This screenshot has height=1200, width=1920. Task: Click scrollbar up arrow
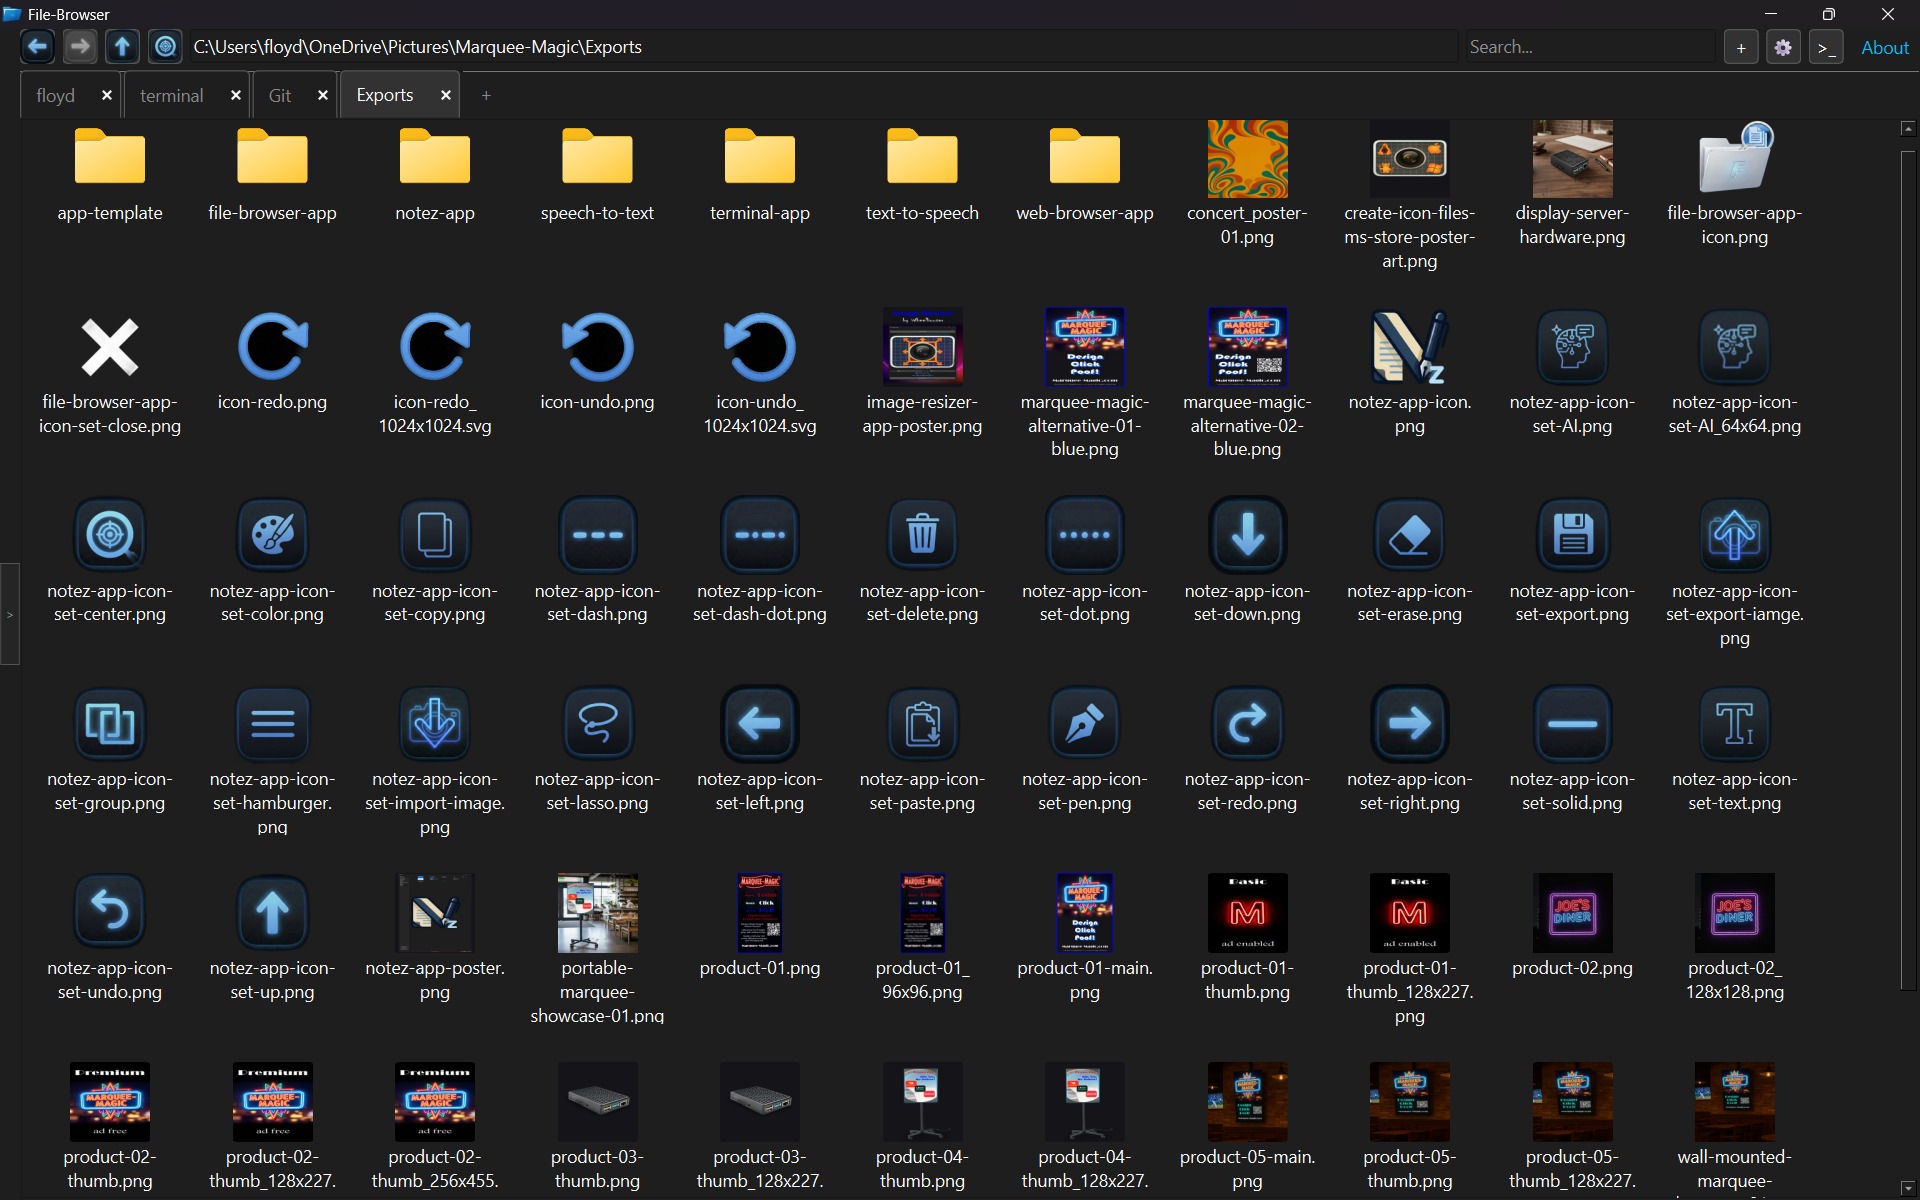(1908, 128)
